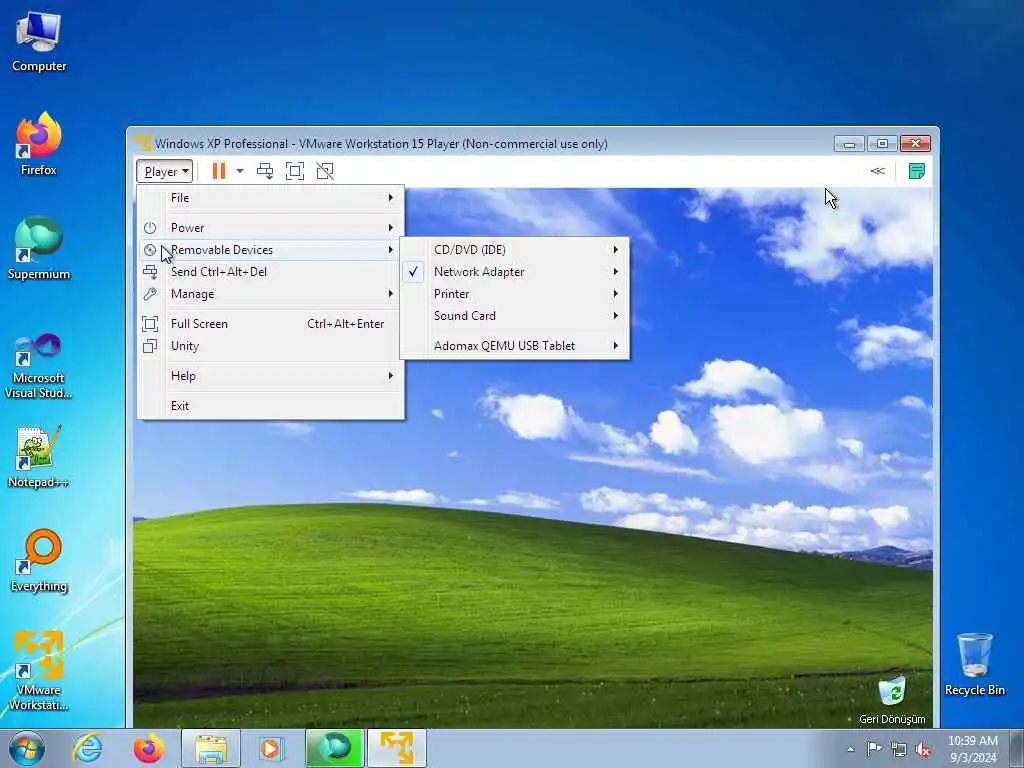
Task: Click the keyboard icon beside Send Ctrl+Alt+Del
Action: click(x=150, y=272)
